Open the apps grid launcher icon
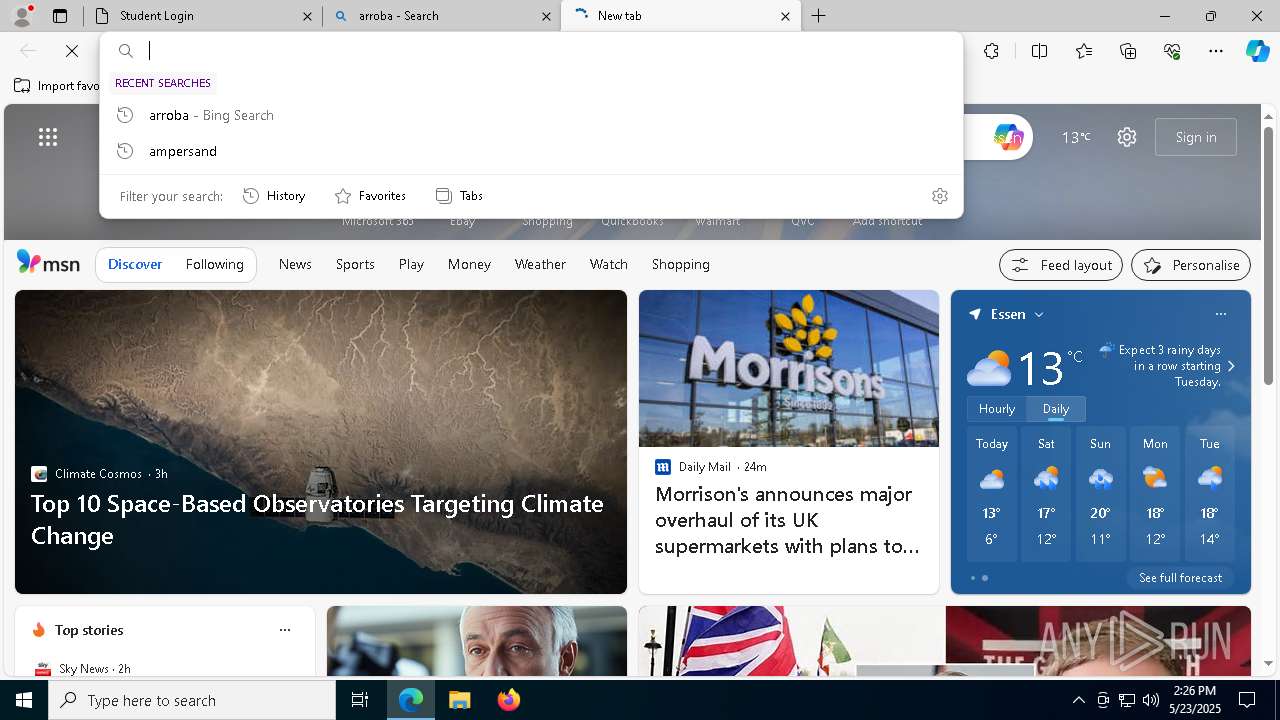Image resolution: width=1280 pixels, height=720 pixels. click(x=48, y=137)
